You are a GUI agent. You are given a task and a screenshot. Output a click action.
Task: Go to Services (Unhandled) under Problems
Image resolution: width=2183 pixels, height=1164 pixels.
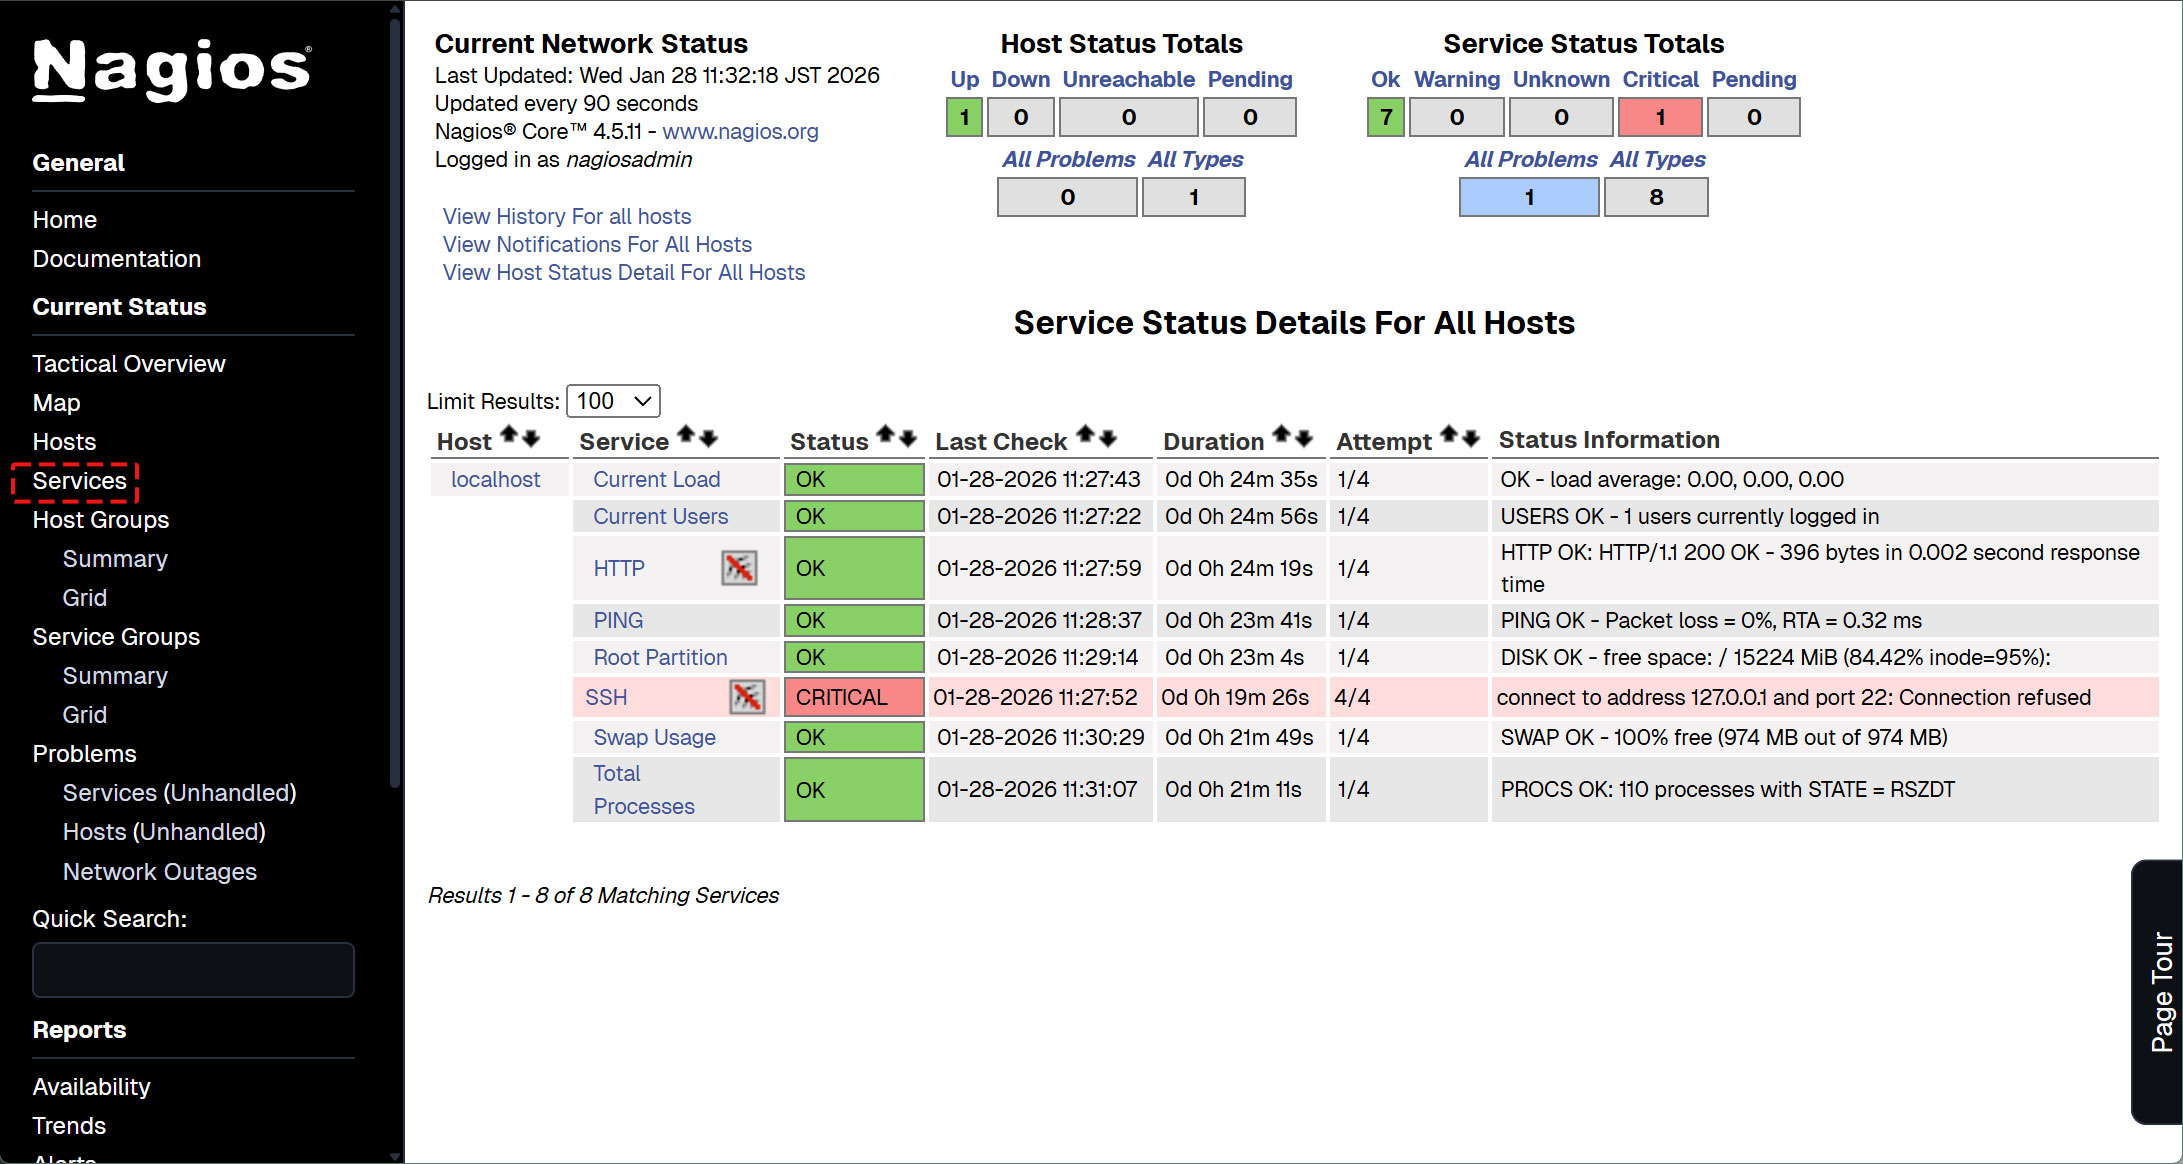pyautogui.click(x=179, y=793)
